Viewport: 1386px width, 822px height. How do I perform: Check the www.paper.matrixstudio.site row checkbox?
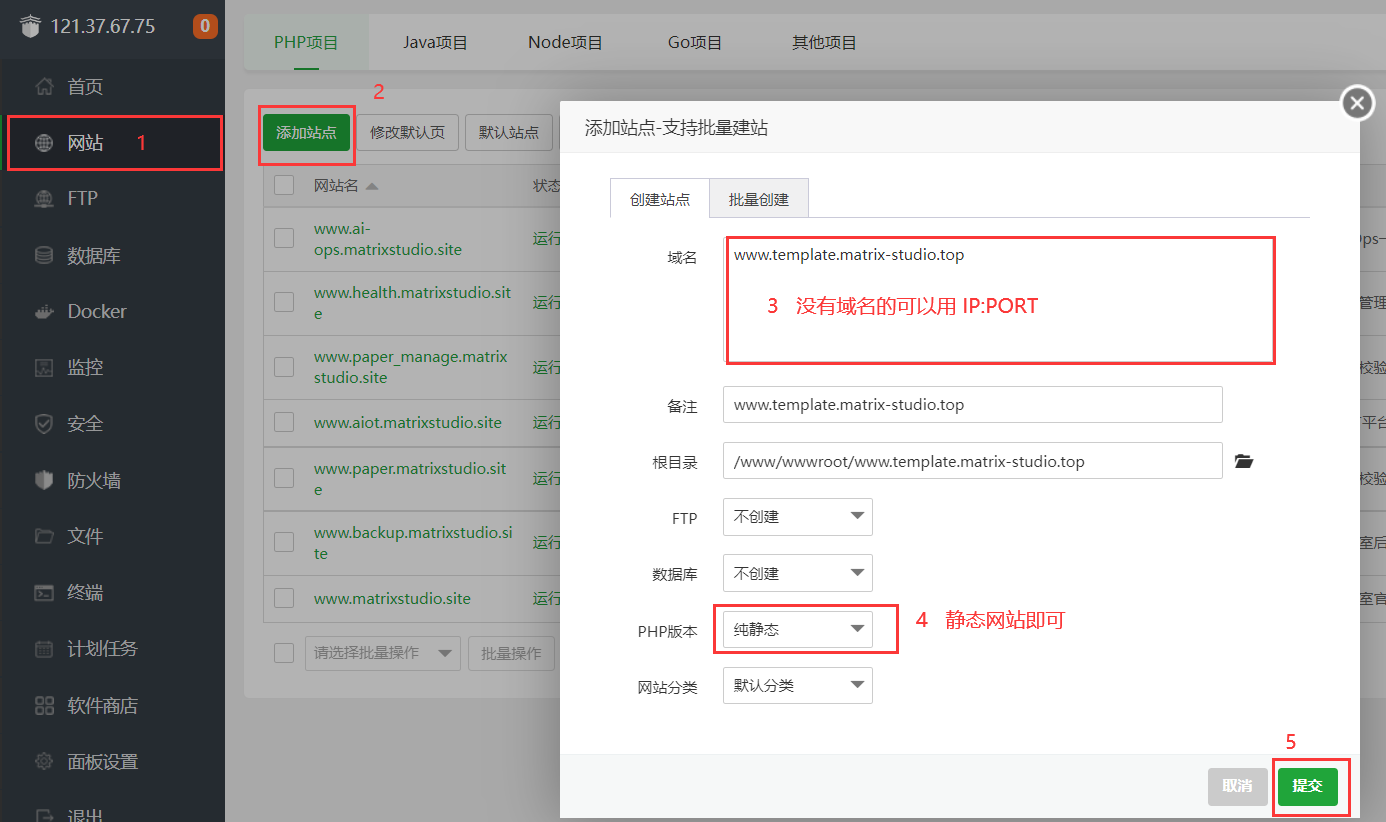click(x=284, y=478)
